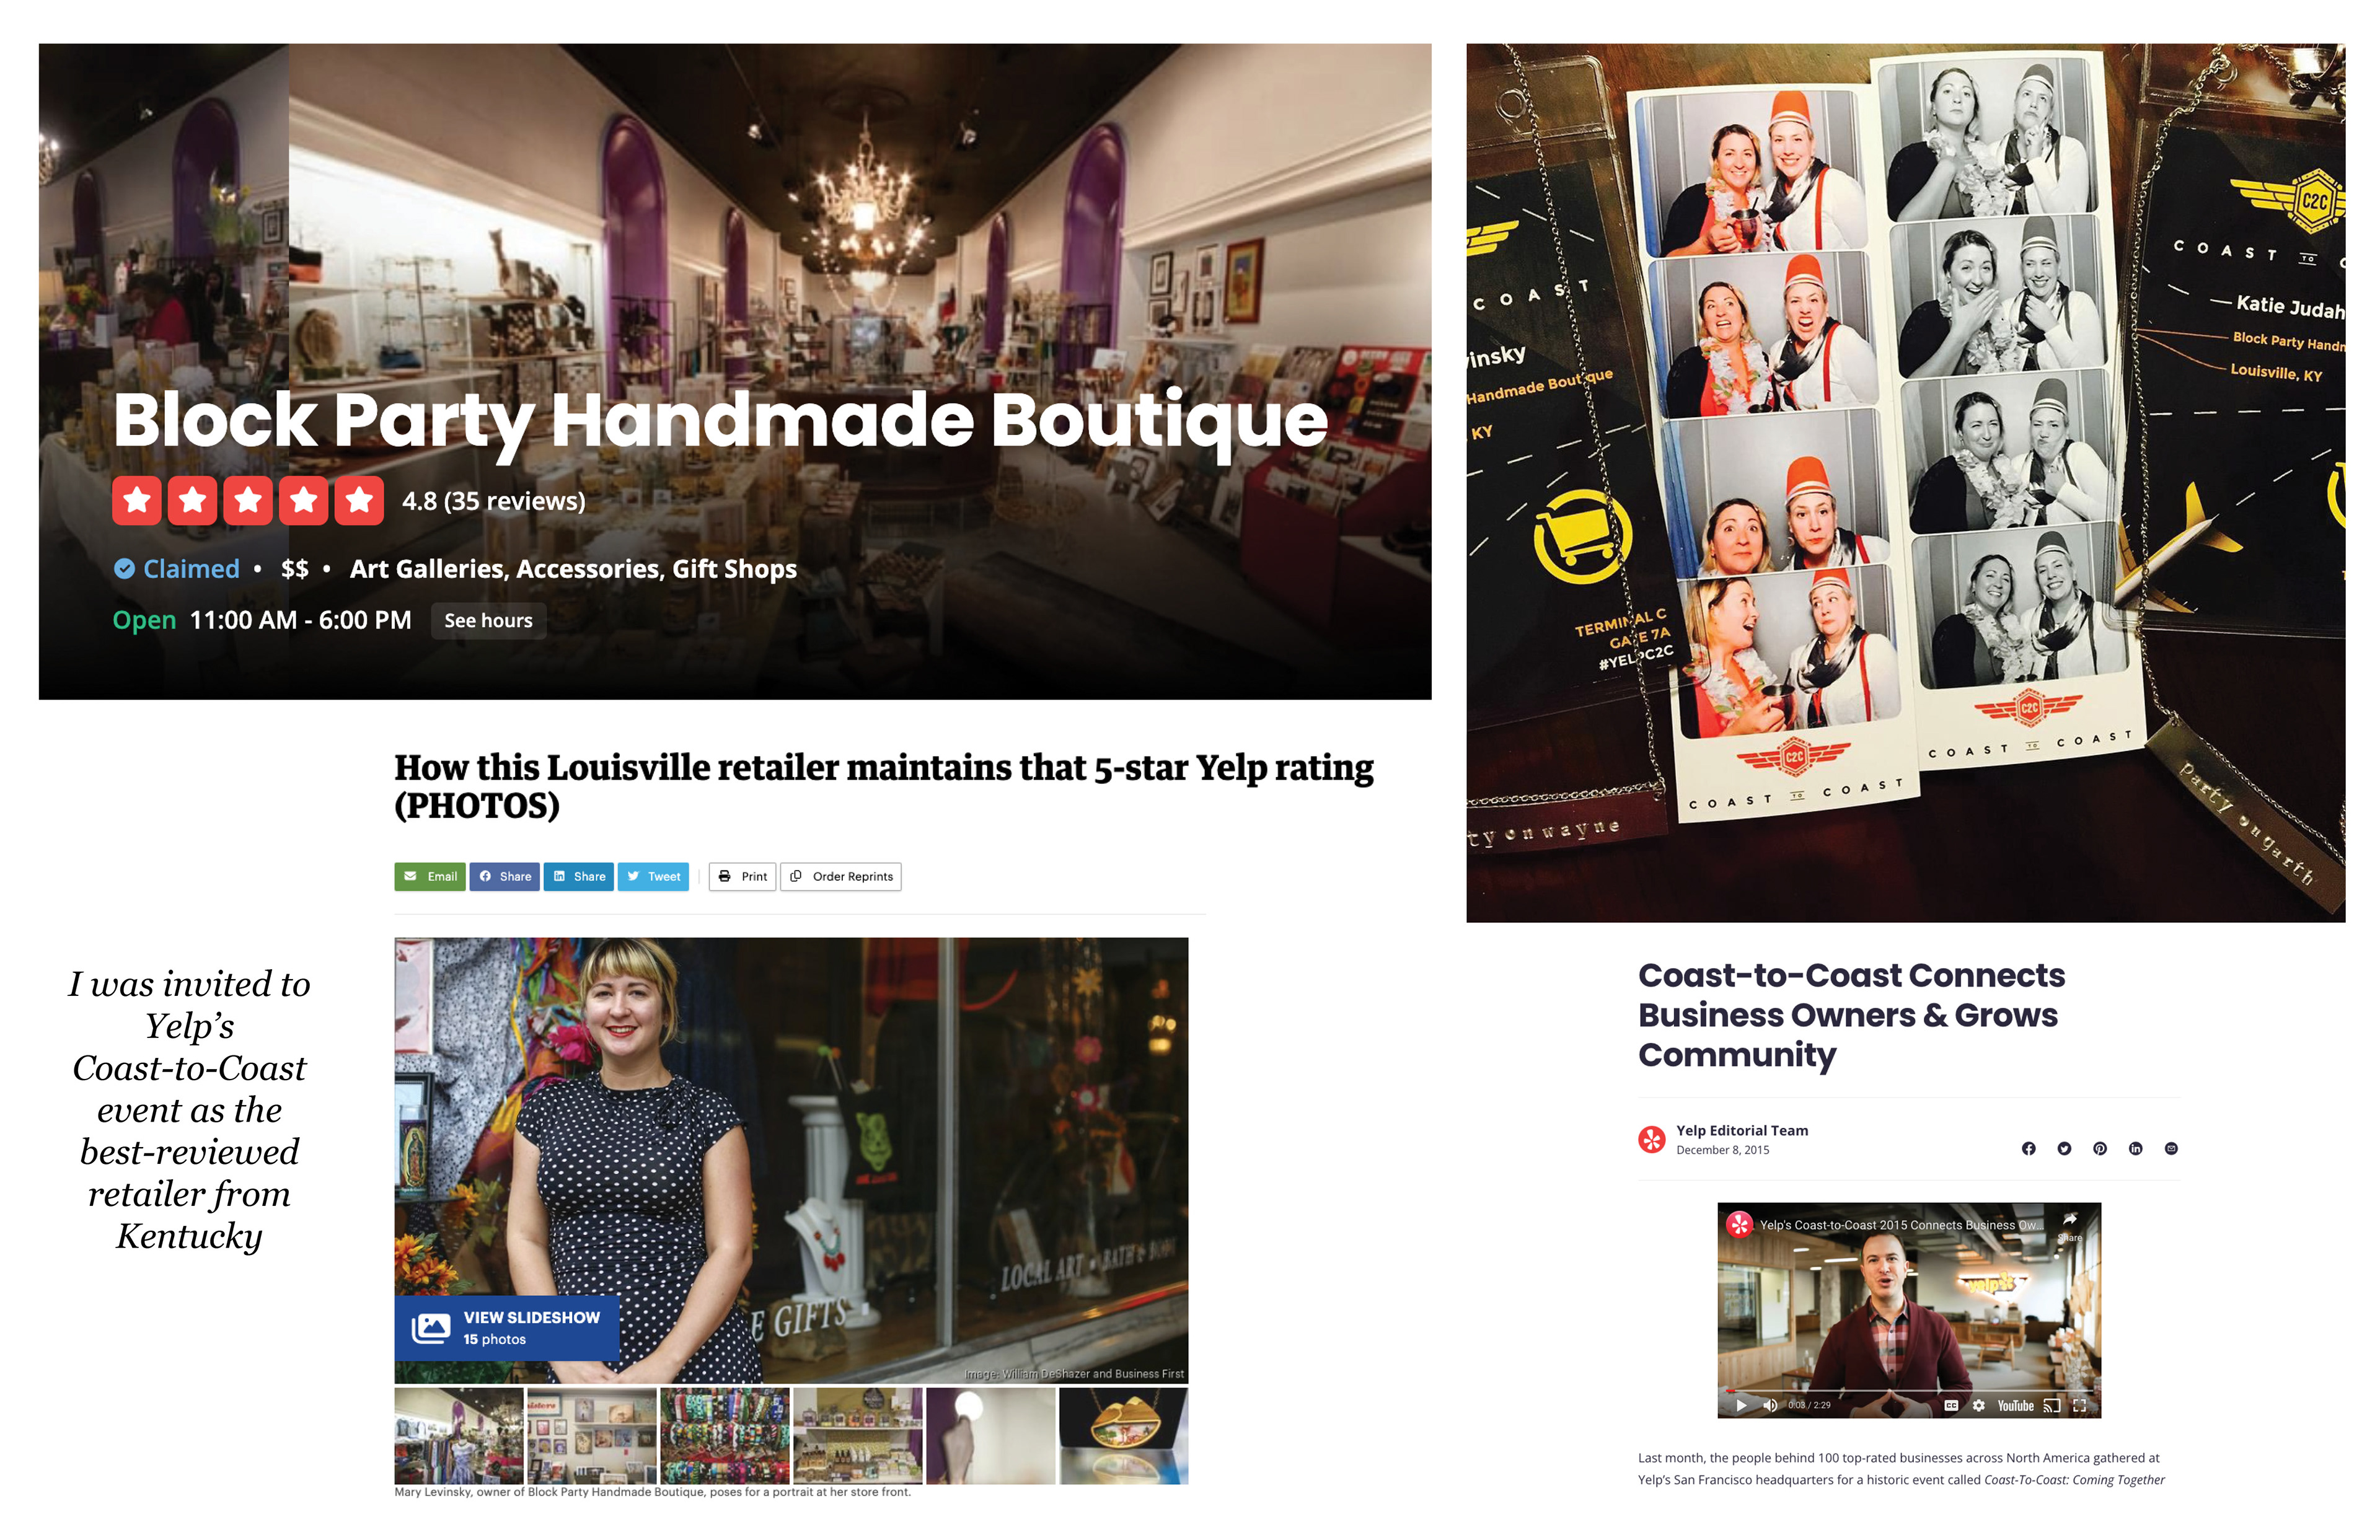Cast the YouTube video to a device
This screenshot has height=1540, width=2380.
(2052, 1405)
